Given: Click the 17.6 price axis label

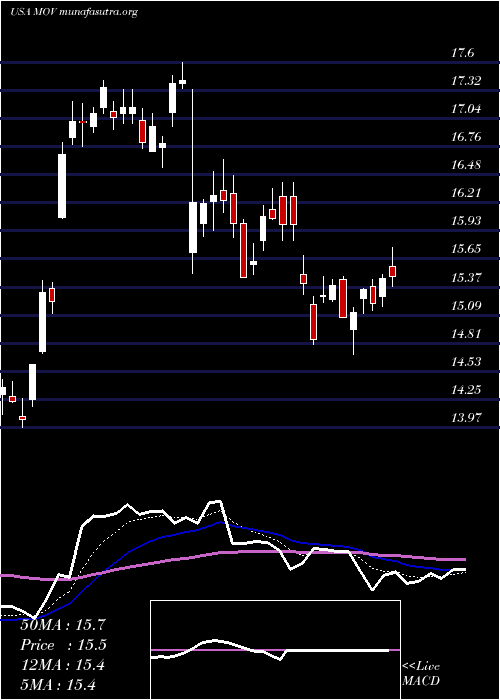Looking at the screenshot, I should [462, 53].
